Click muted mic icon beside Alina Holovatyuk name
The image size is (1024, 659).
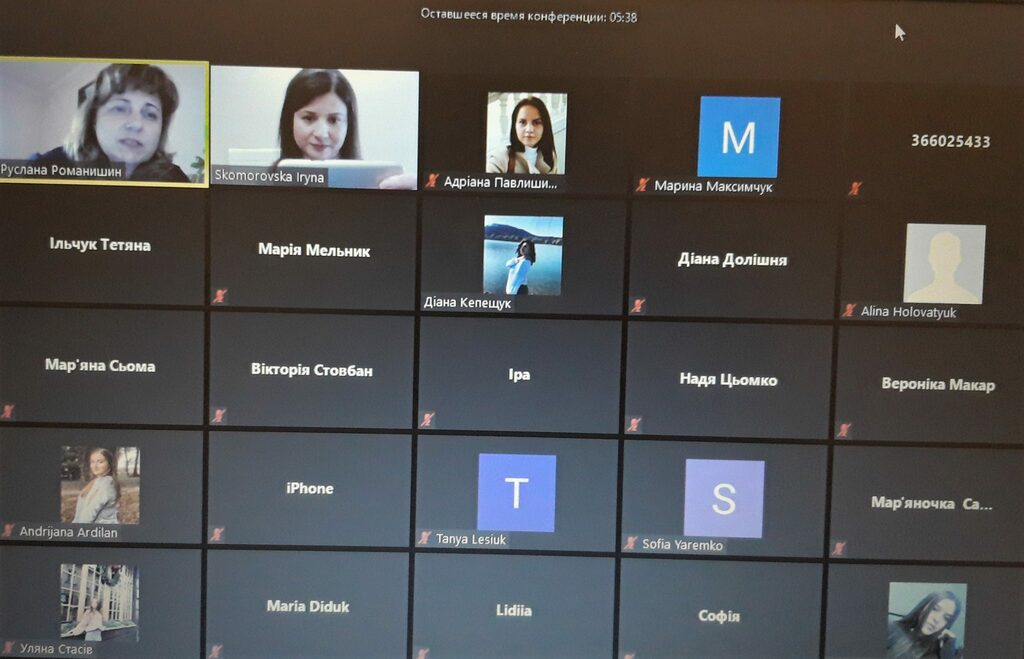point(848,310)
